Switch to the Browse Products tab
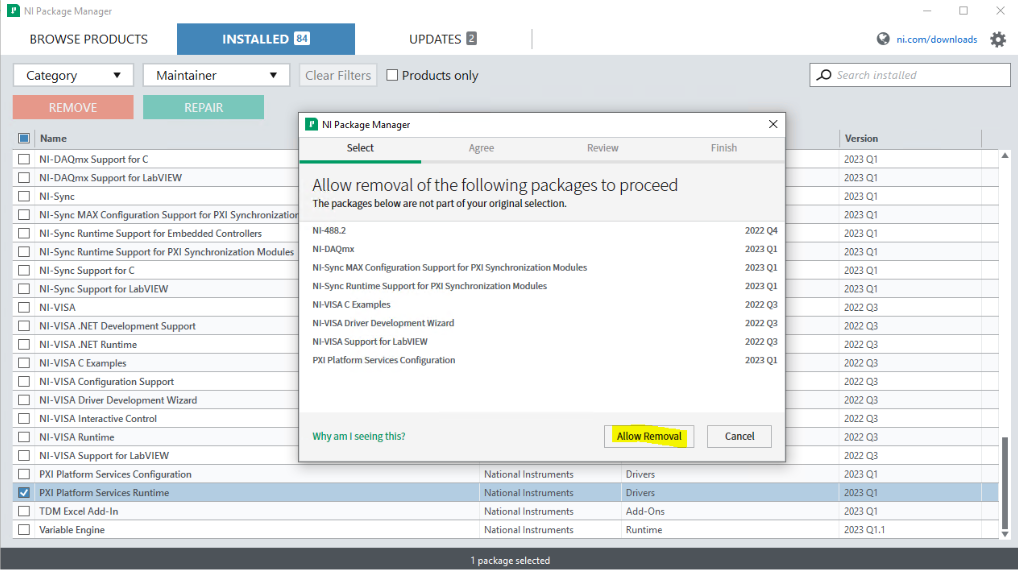The width and height of the screenshot is (1018, 570). [88, 40]
